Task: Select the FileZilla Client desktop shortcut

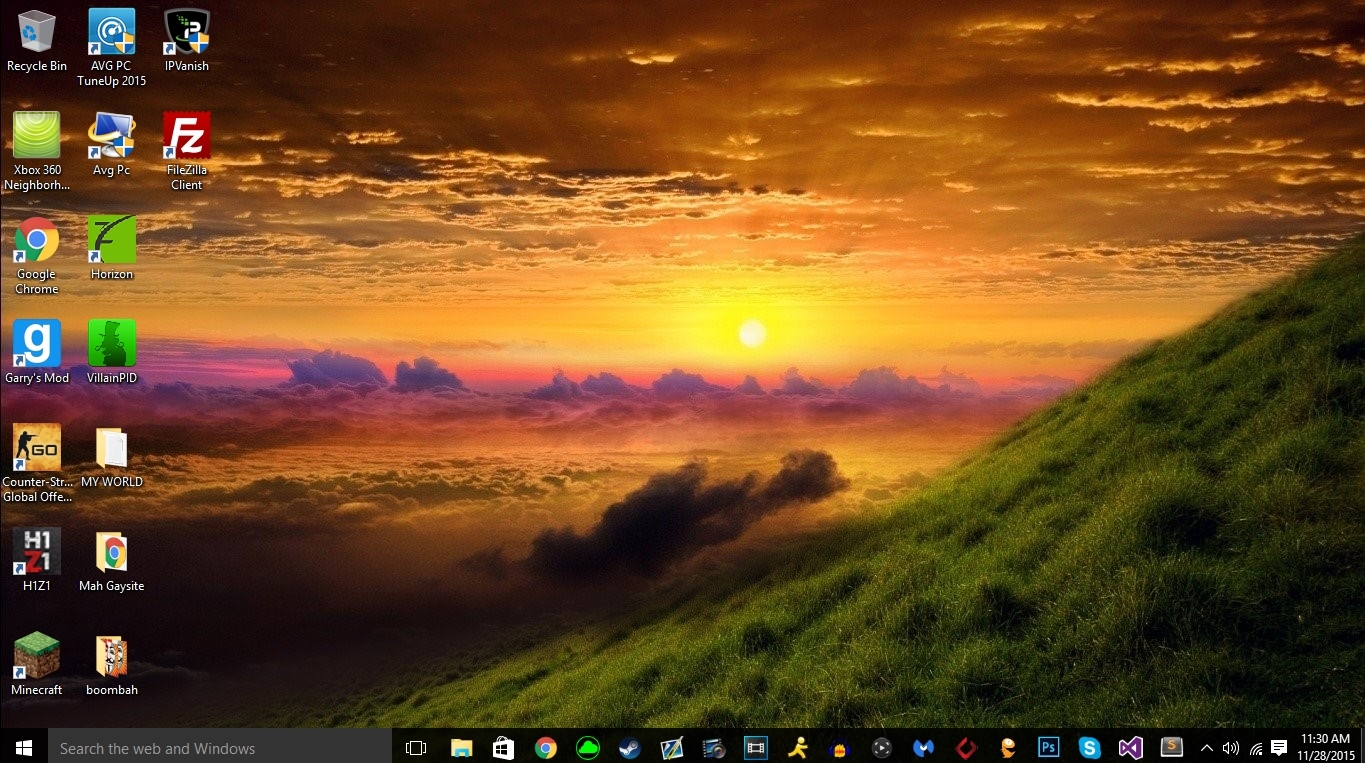Action: tap(187, 152)
